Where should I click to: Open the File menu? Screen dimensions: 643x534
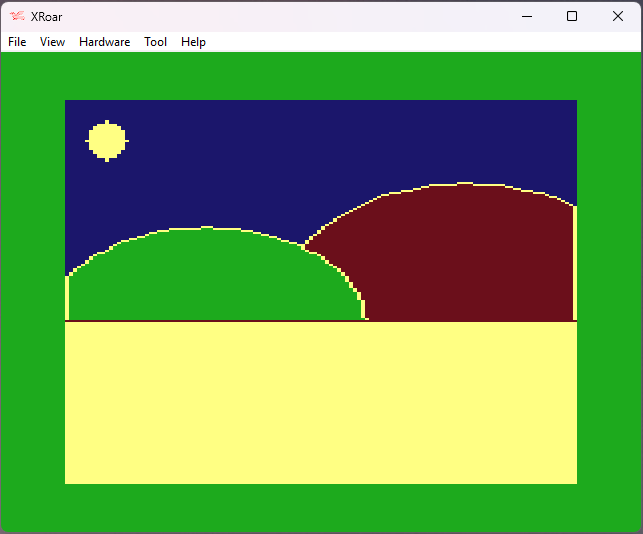17,42
